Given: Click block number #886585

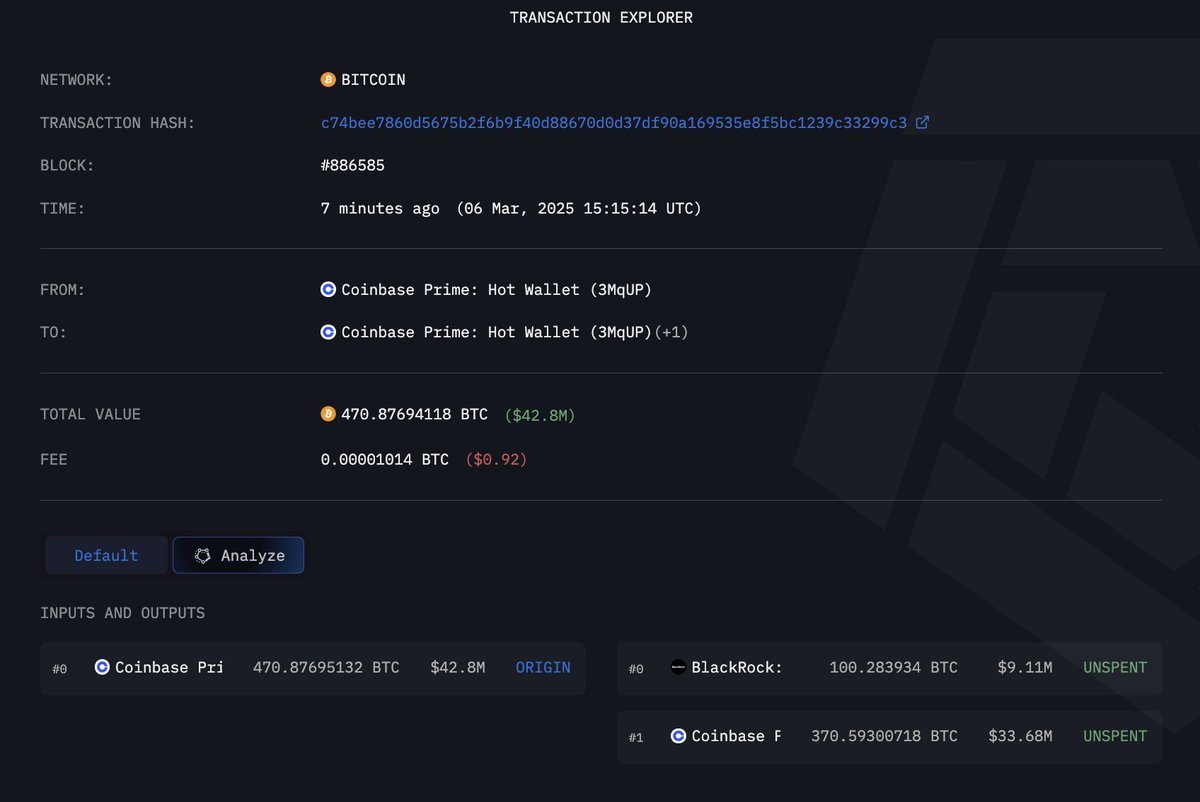Looking at the screenshot, I should pos(353,165).
